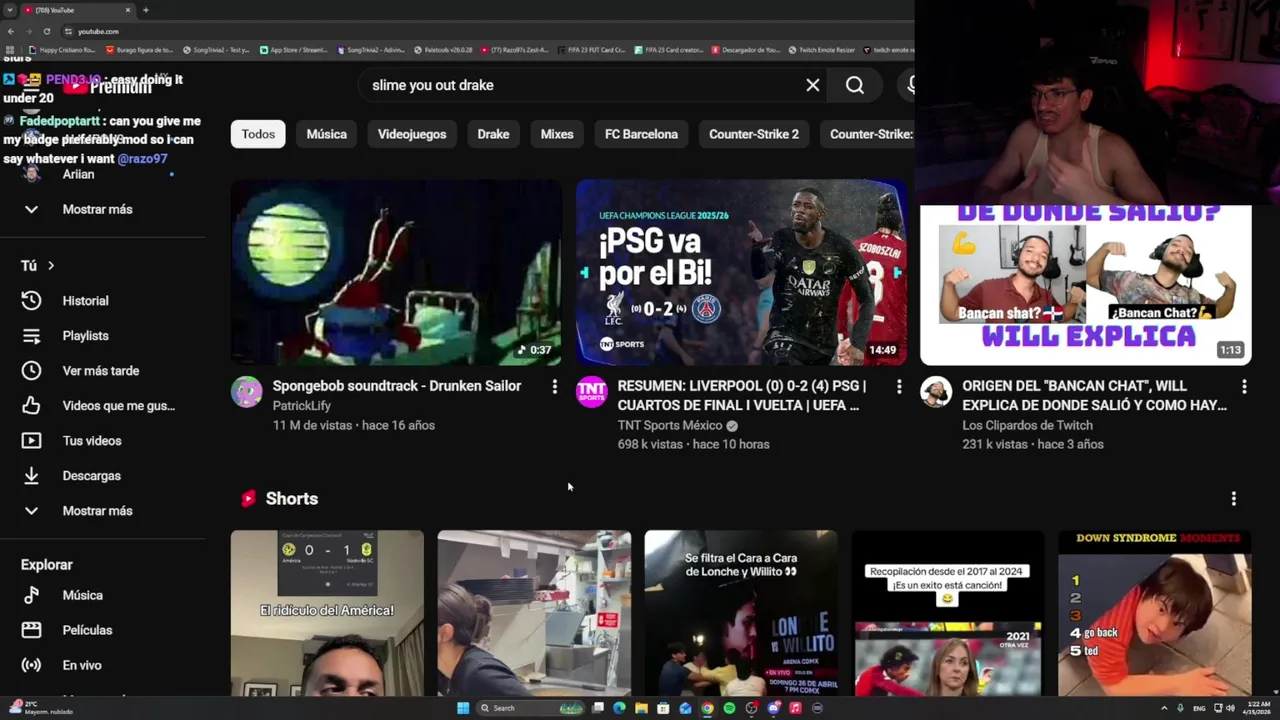Open ORIGEN DEL BANCAN CHAT video title
The width and height of the screenshot is (1280, 720).
[1094, 395]
